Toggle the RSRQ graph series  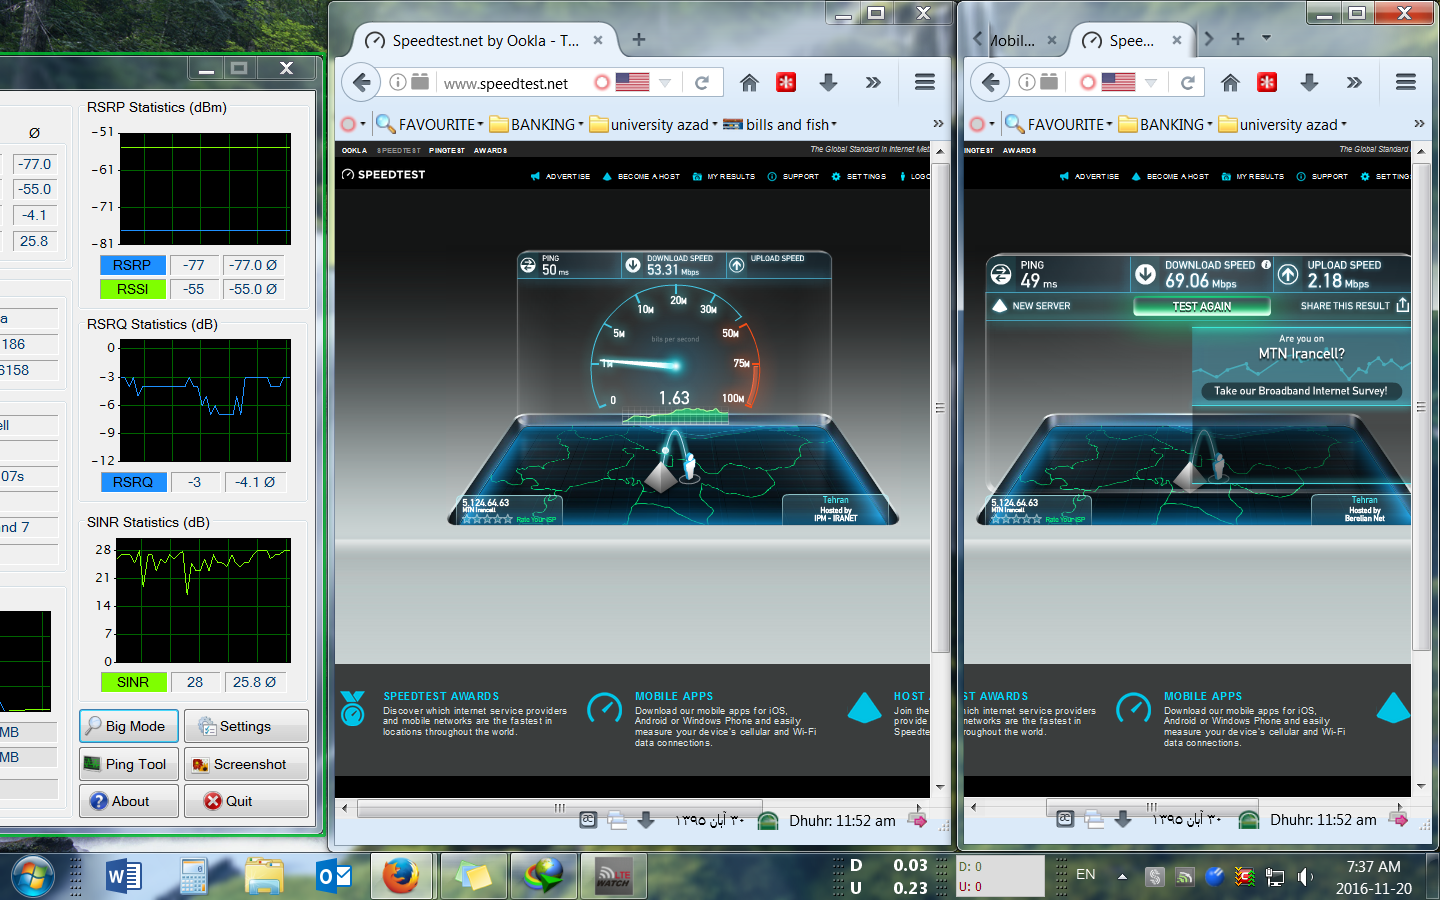(132, 482)
